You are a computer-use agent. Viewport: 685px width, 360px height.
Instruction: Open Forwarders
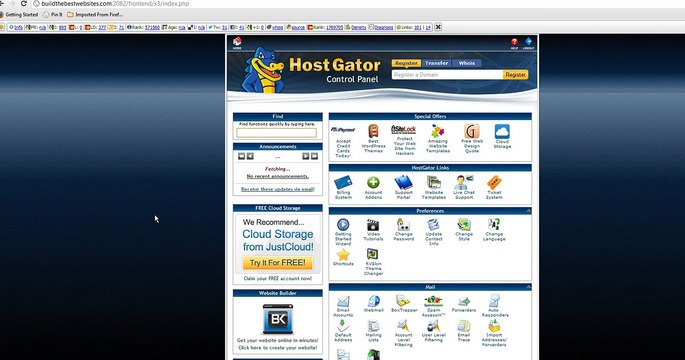click(464, 304)
